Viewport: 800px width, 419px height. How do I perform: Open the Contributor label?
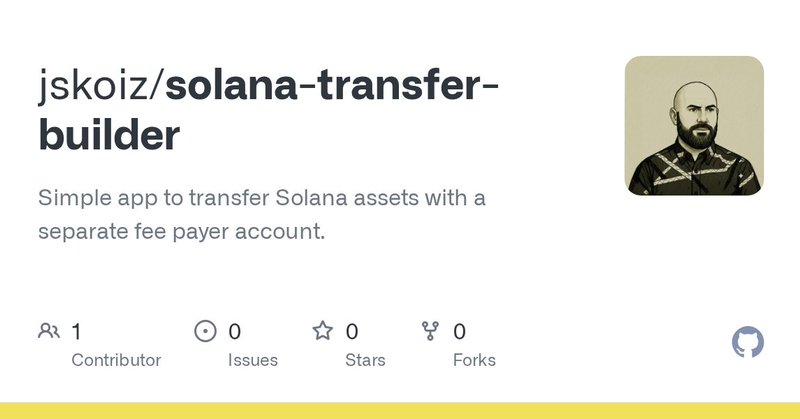click(x=116, y=360)
